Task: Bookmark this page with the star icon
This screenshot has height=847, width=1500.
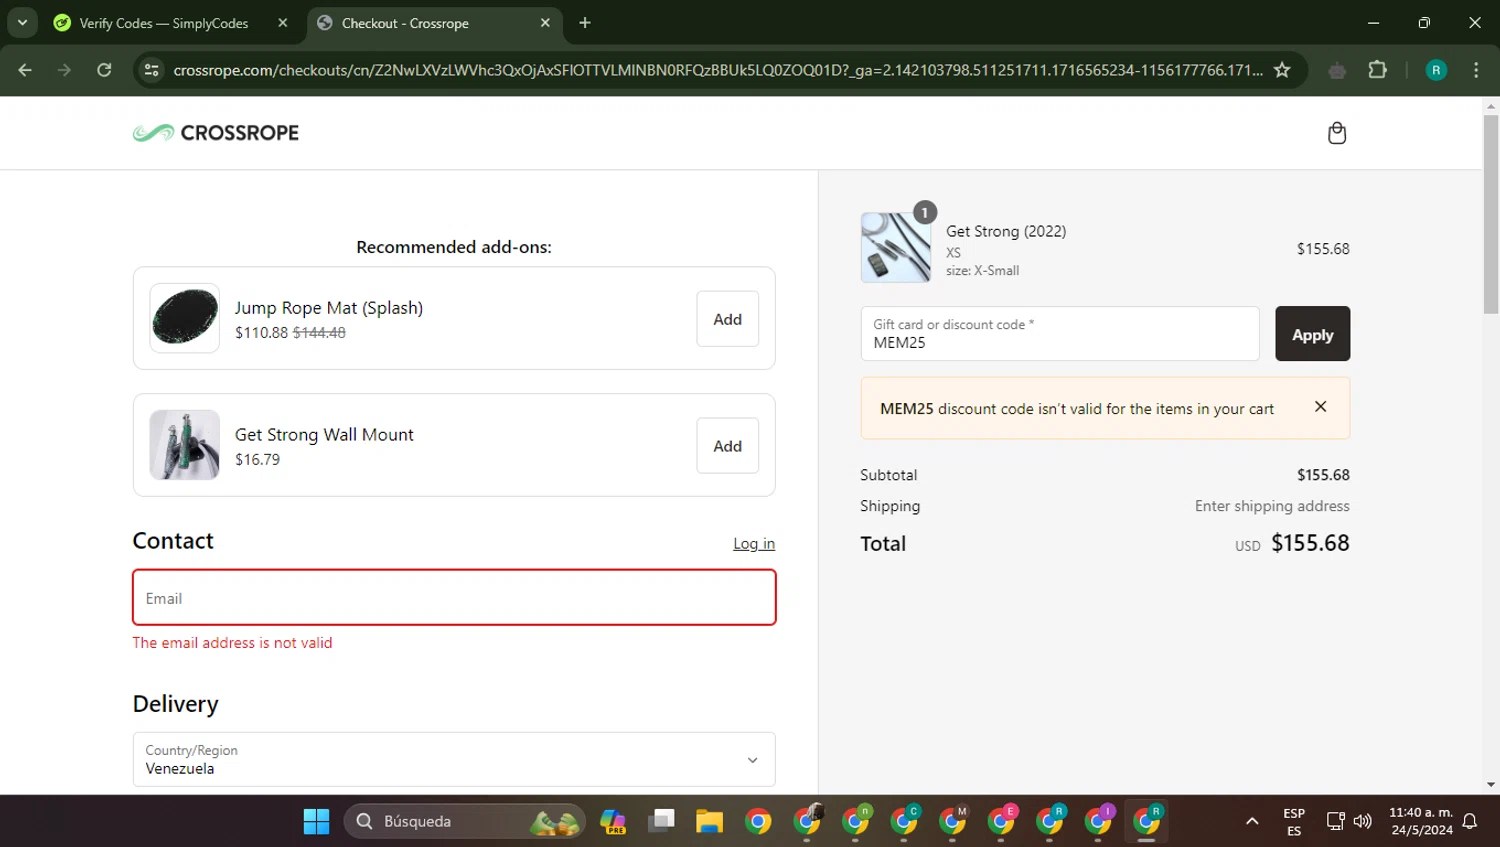Action: click(1282, 70)
